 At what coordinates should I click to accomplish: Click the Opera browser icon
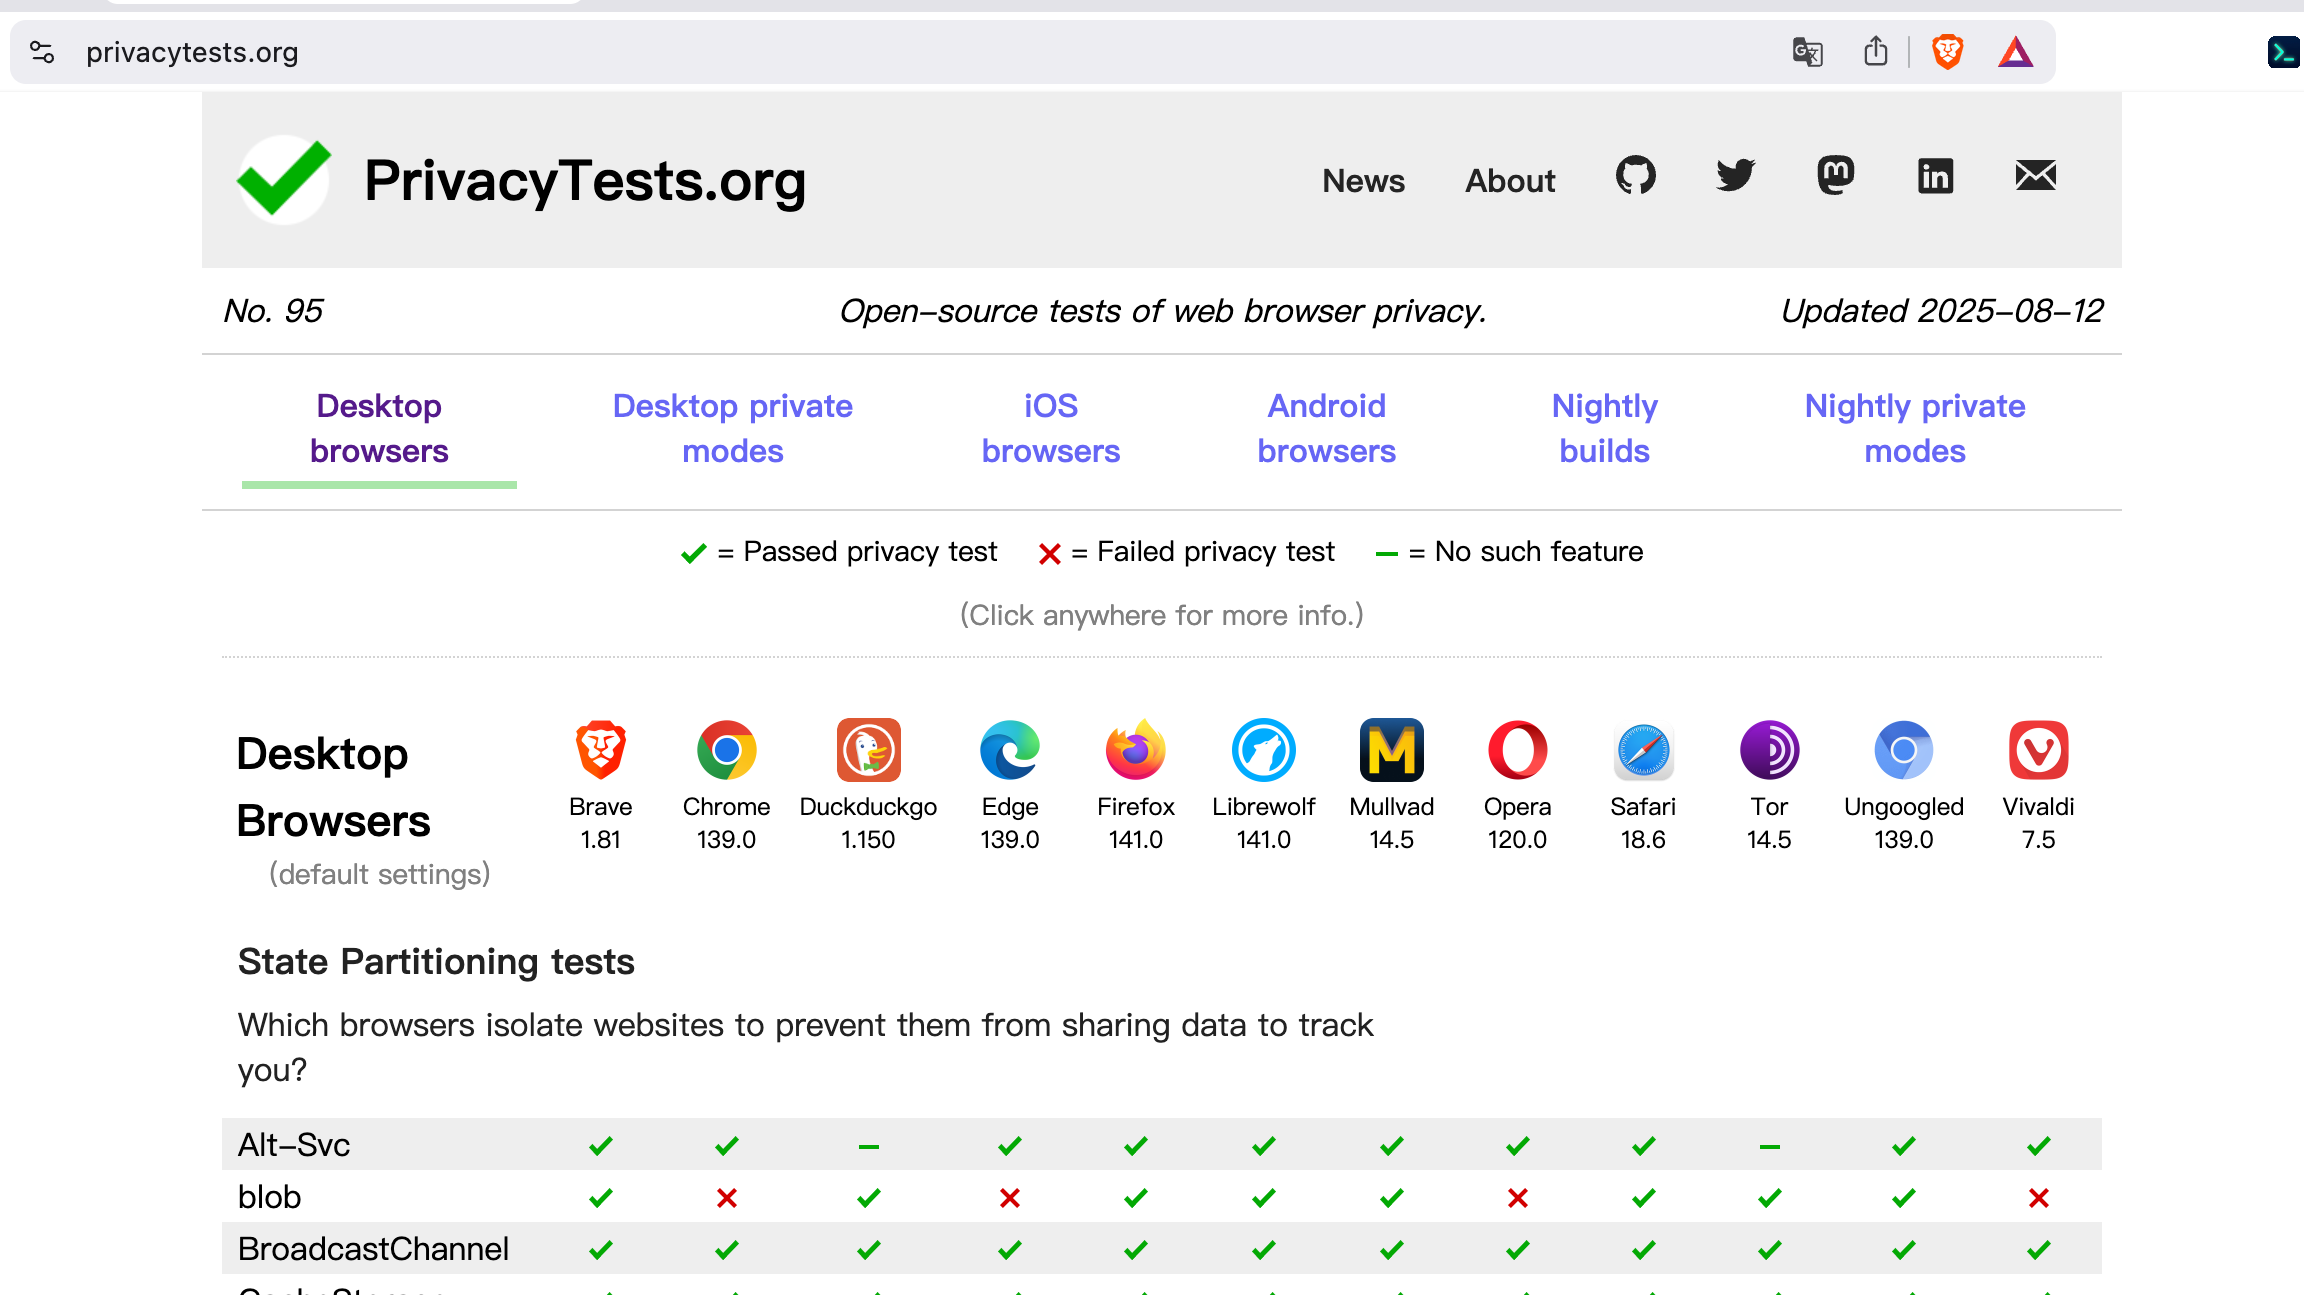point(1517,750)
